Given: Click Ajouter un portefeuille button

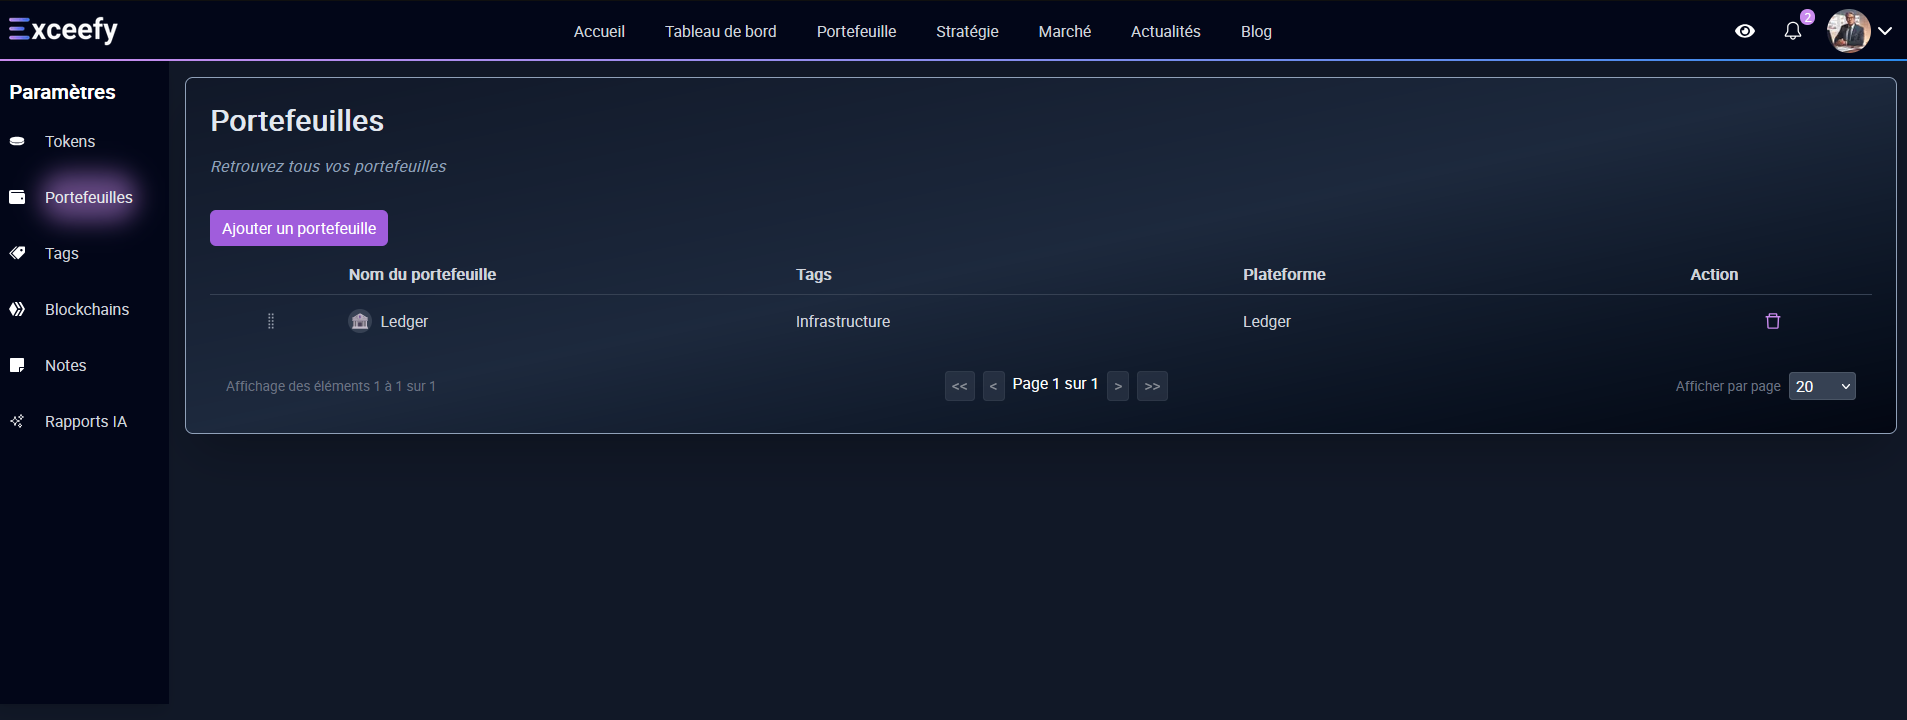Looking at the screenshot, I should pyautogui.click(x=299, y=228).
